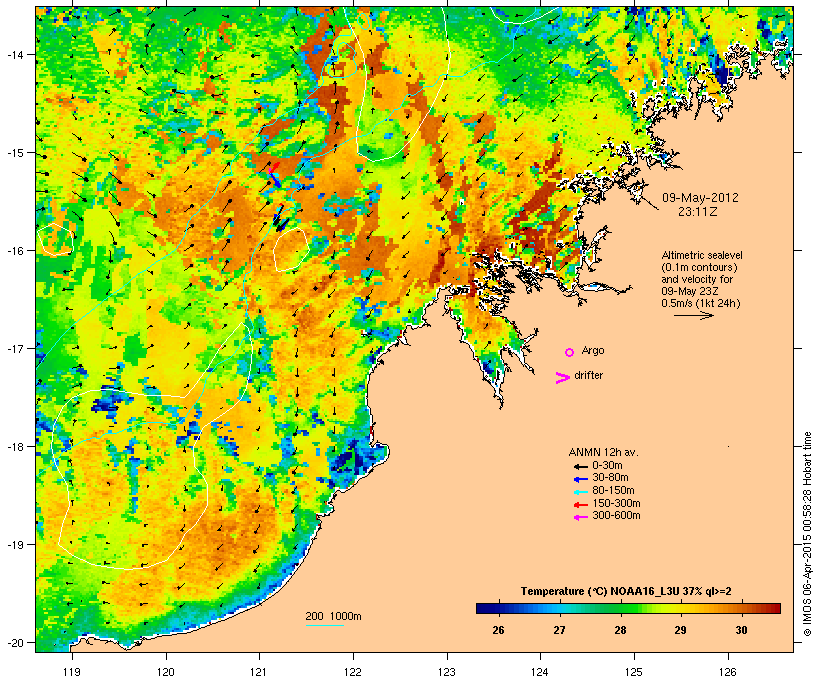
Task: Click the '(0.1m contours)' text
Action: click(699, 267)
